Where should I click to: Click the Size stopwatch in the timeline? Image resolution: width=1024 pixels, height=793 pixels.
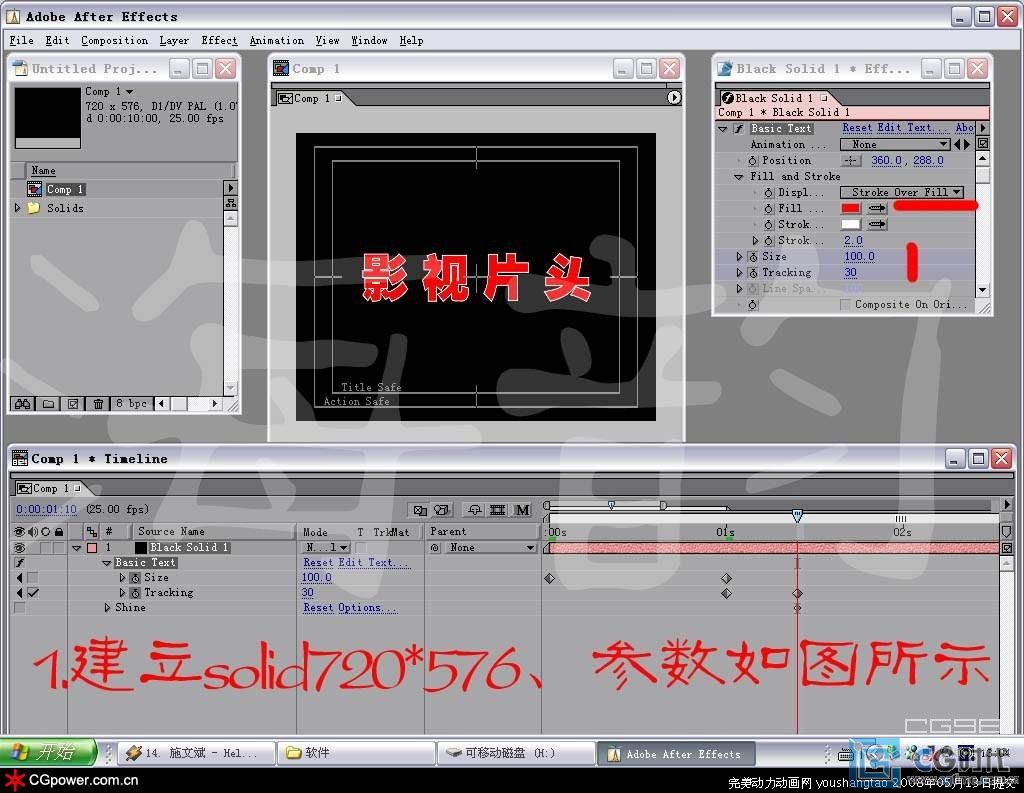coord(135,578)
